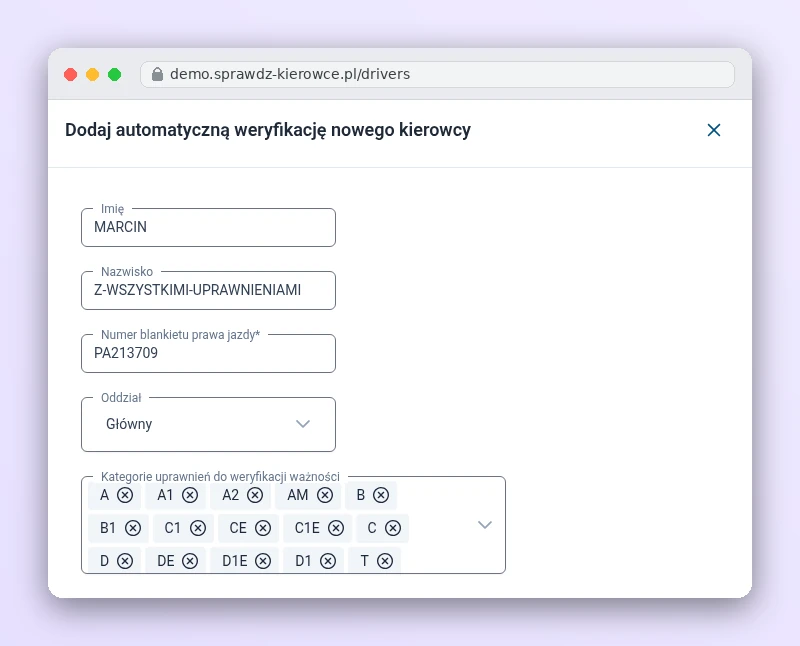Screen dimensions: 800x646
Task: Remove the B1 category chip
Action: (133, 528)
